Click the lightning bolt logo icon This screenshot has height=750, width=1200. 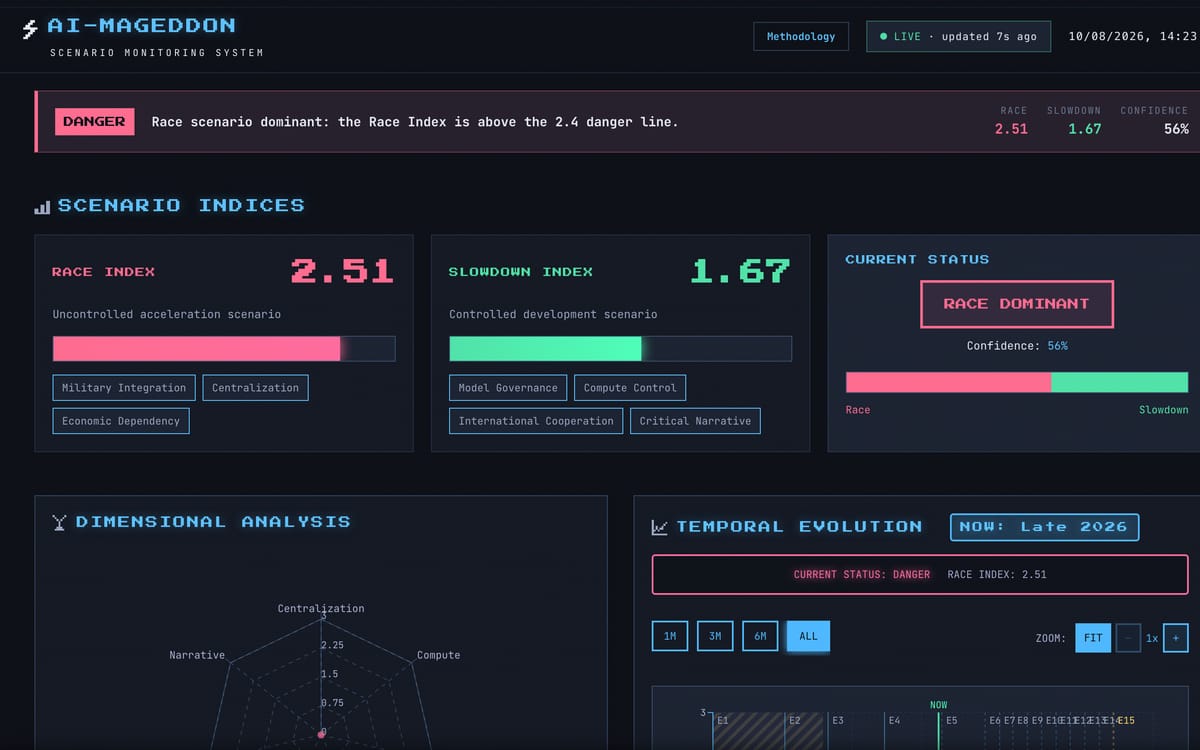pos(30,30)
